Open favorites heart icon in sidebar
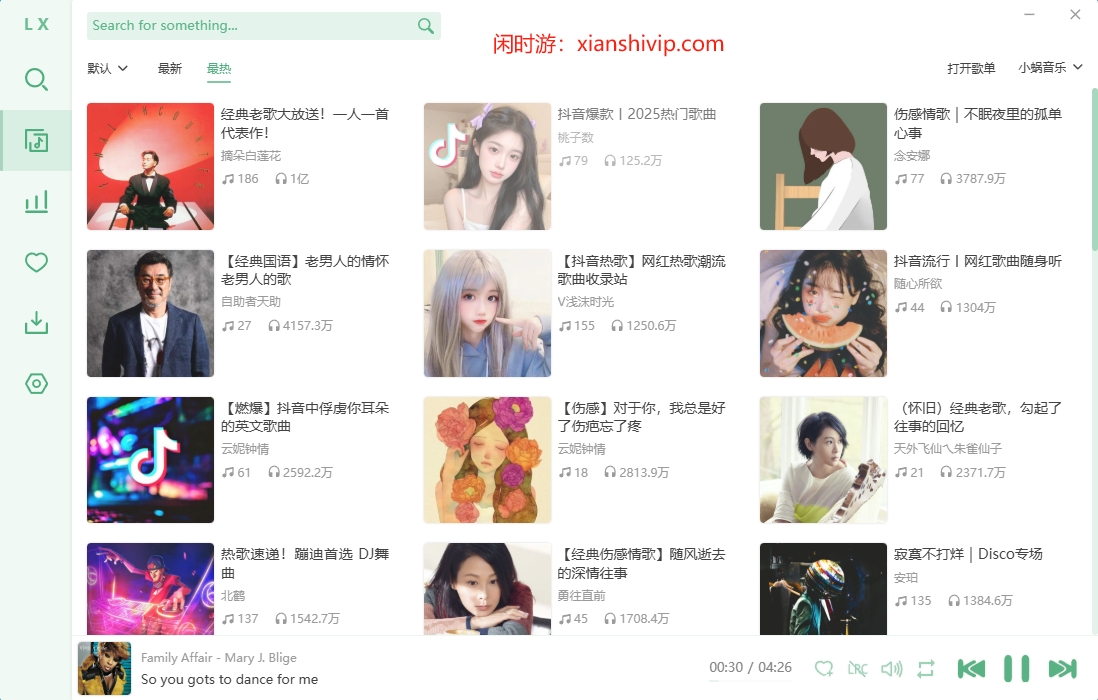The height and width of the screenshot is (700, 1098). (x=36, y=262)
